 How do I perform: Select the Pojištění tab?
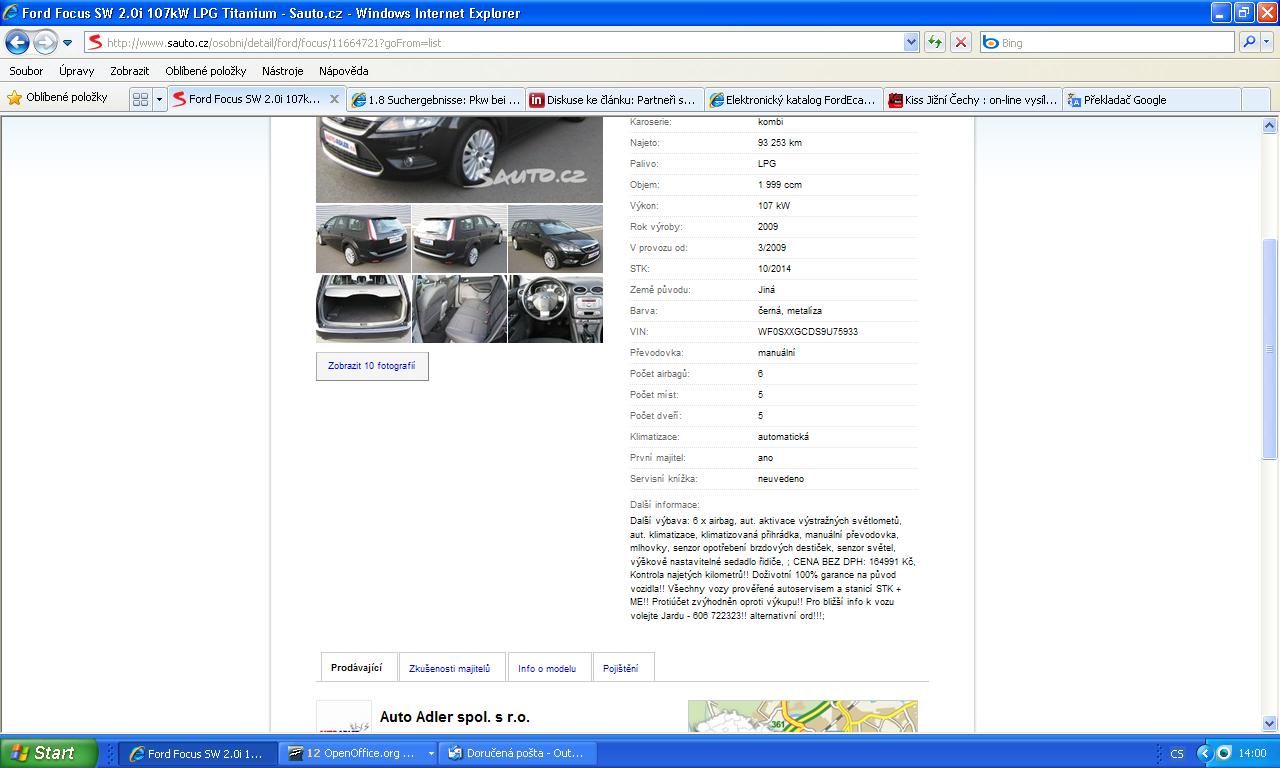point(620,668)
